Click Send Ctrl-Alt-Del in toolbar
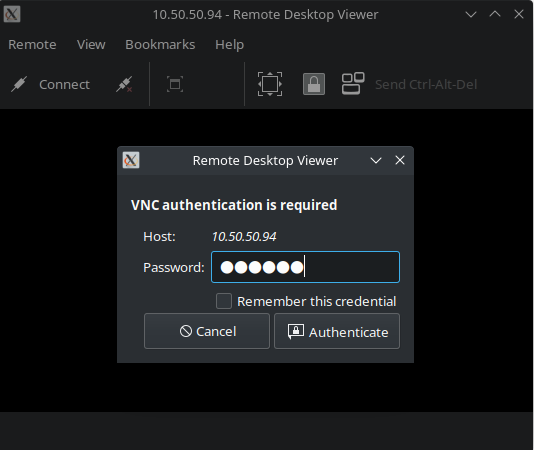 (426, 84)
